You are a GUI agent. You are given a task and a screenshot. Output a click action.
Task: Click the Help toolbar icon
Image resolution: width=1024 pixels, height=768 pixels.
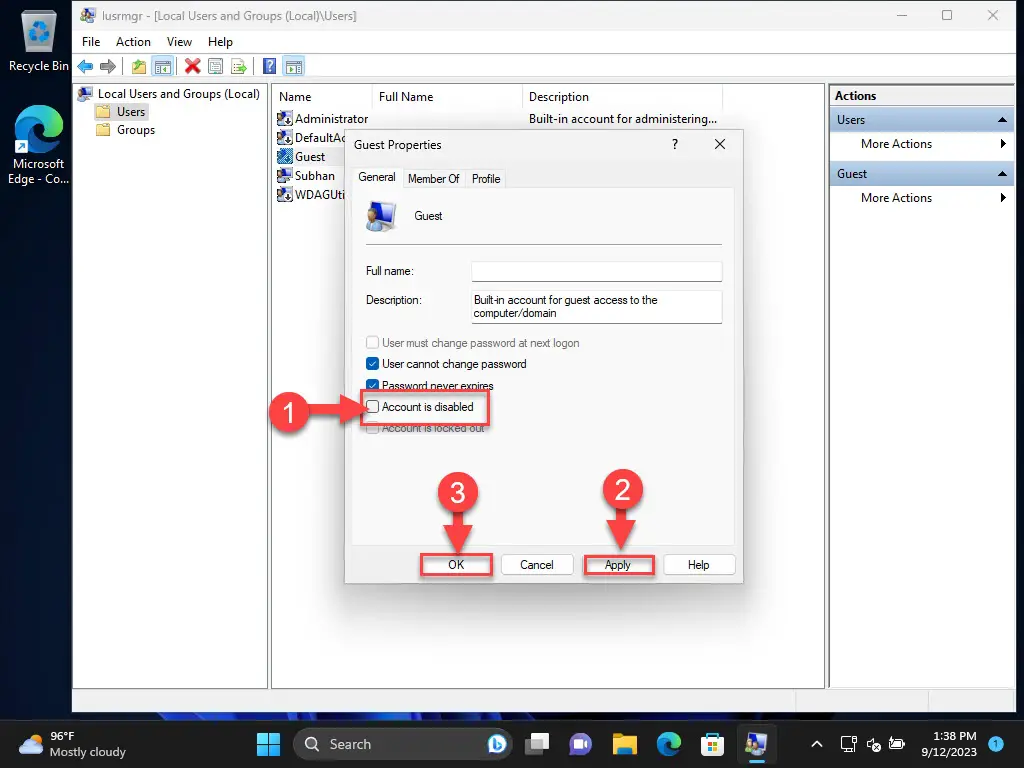(267, 66)
